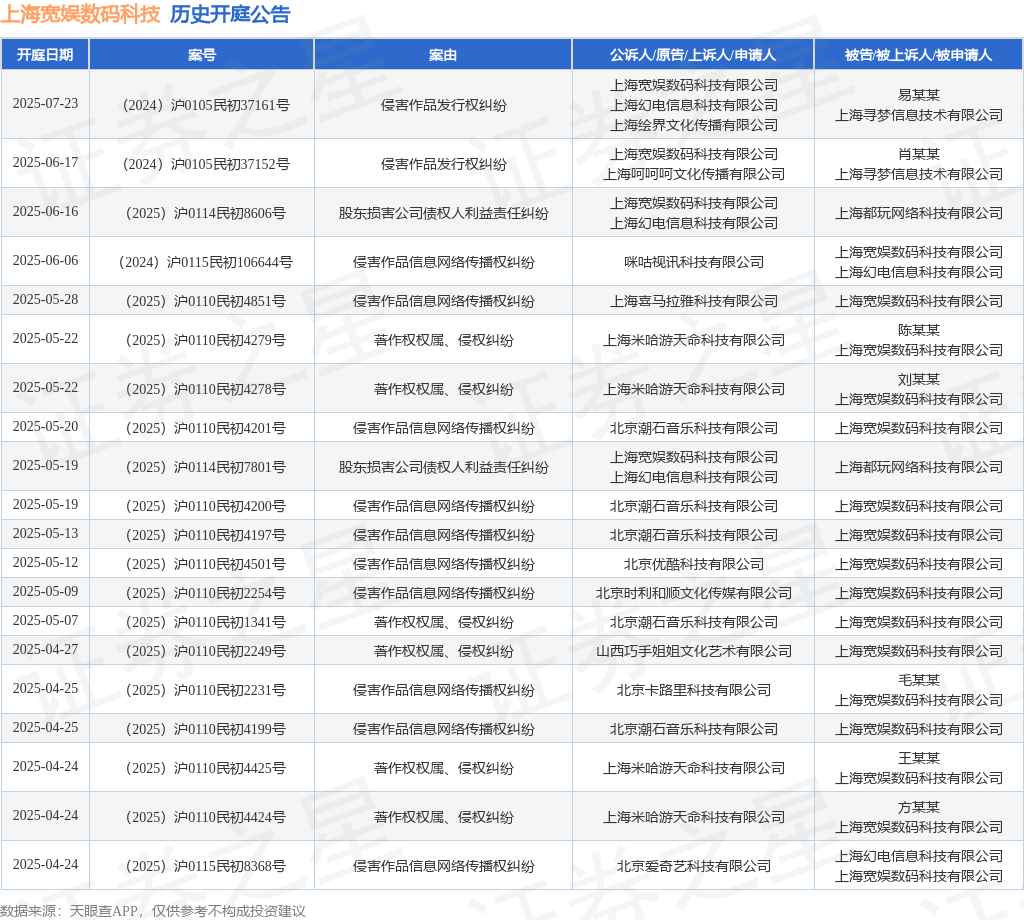Screen dimensions: 1024x920
Task: Click plaintiff 上海呵呵呵文化传播有限公司
Action: click(694, 174)
